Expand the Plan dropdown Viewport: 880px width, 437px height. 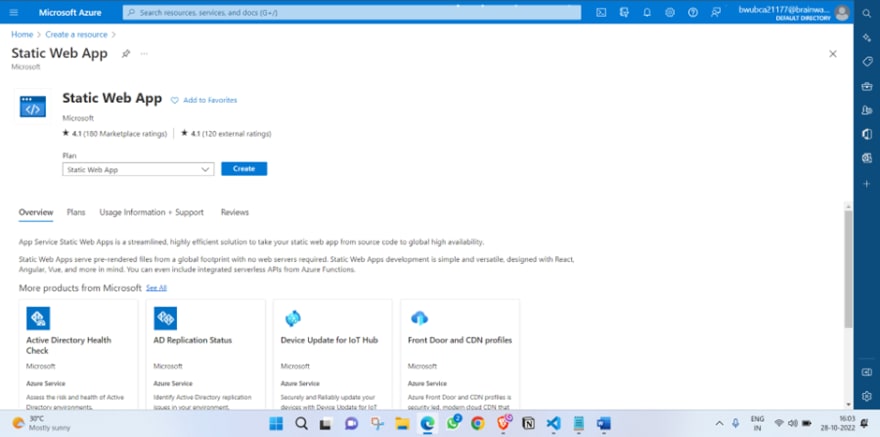[x=138, y=169]
